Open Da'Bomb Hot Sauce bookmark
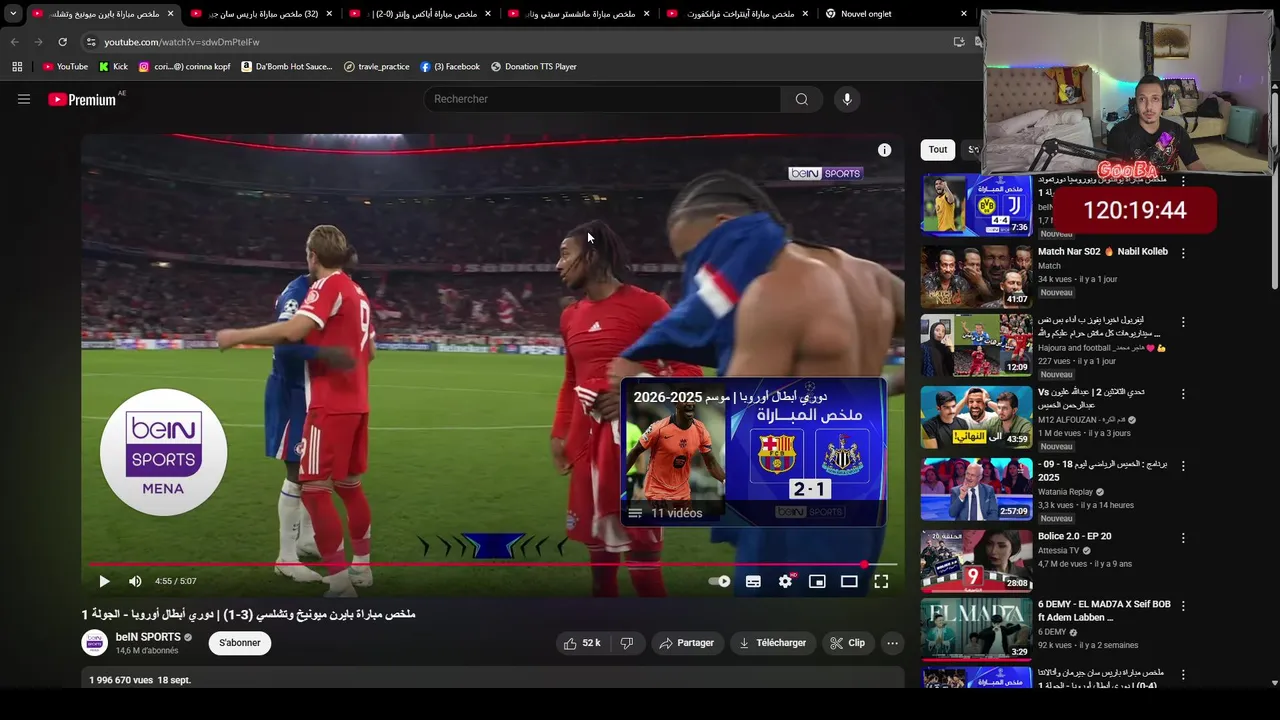This screenshot has width=1280, height=720. click(x=287, y=67)
